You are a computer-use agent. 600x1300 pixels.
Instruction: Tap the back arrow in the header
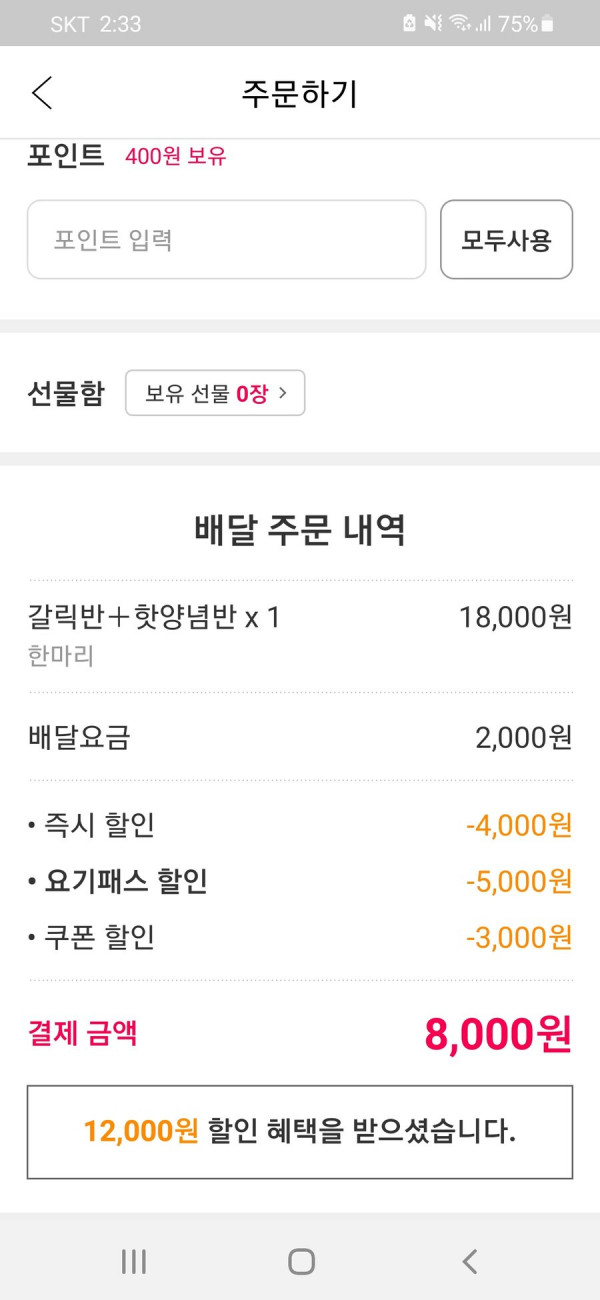coord(41,93)
